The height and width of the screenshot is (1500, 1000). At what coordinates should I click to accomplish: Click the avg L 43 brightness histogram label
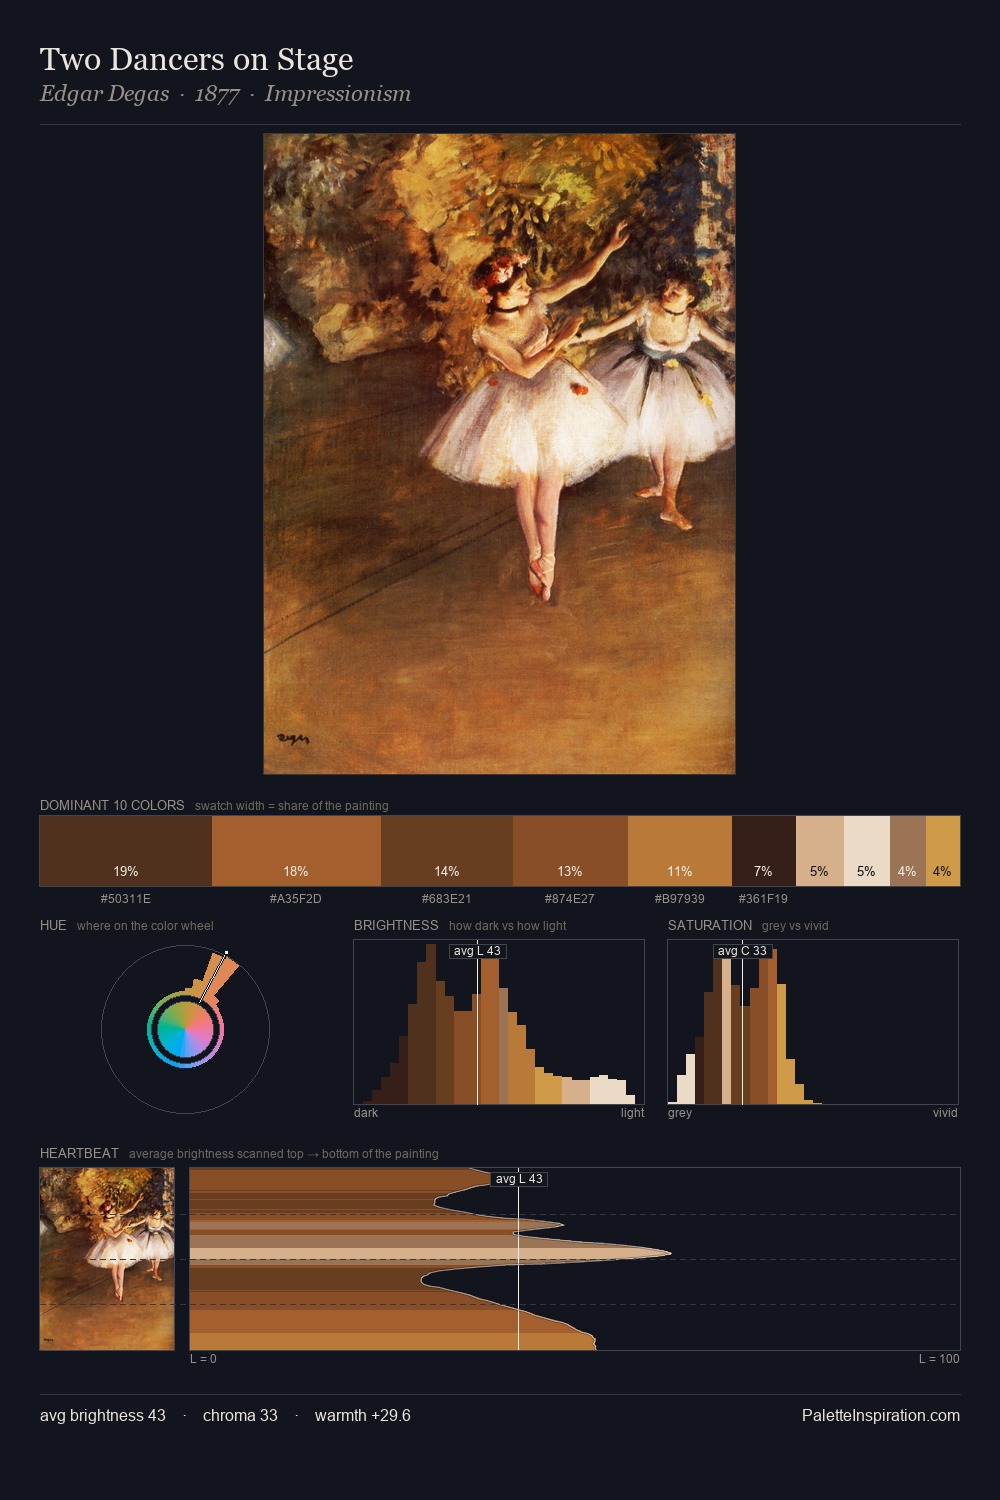click(x=478, y=951)
